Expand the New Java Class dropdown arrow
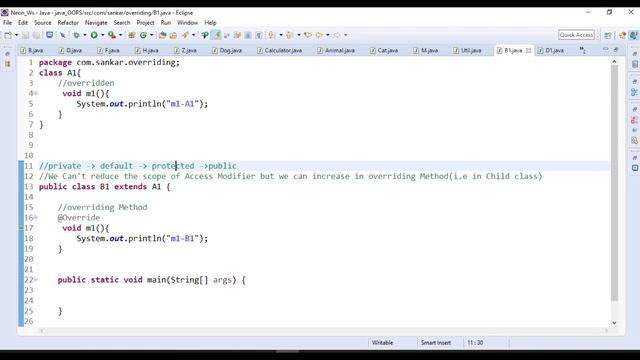Screen dimensions: 640x360 pos(151,35)
